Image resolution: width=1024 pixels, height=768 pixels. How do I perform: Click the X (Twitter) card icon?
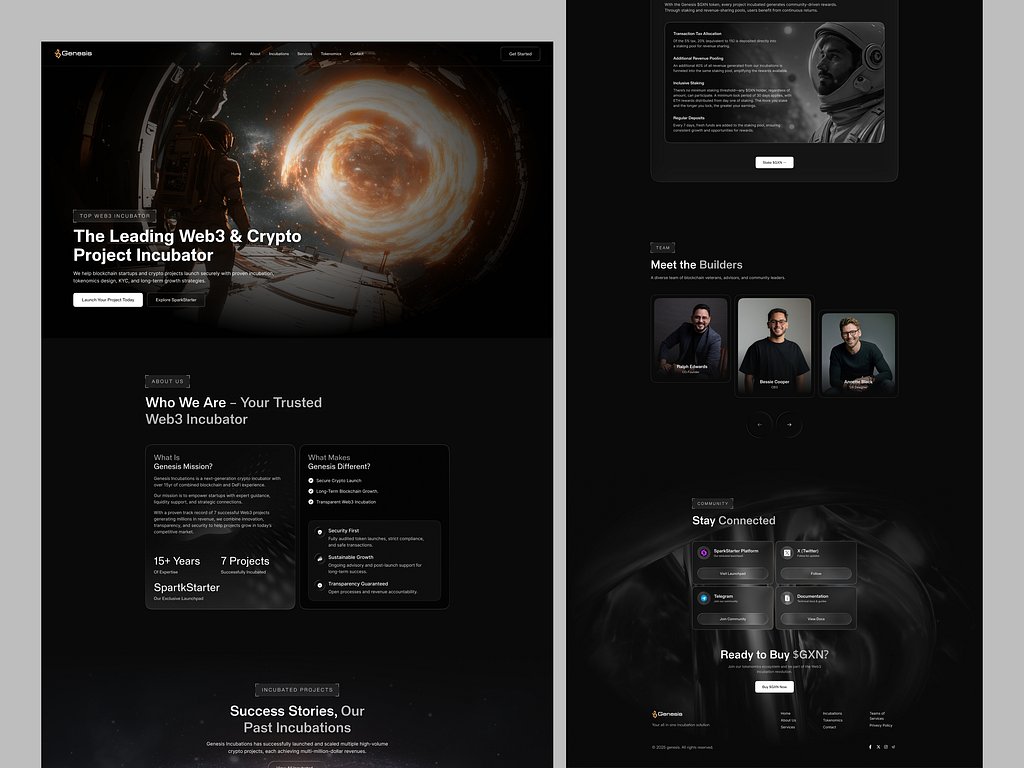pyautogui.click(x=787, y=552)
